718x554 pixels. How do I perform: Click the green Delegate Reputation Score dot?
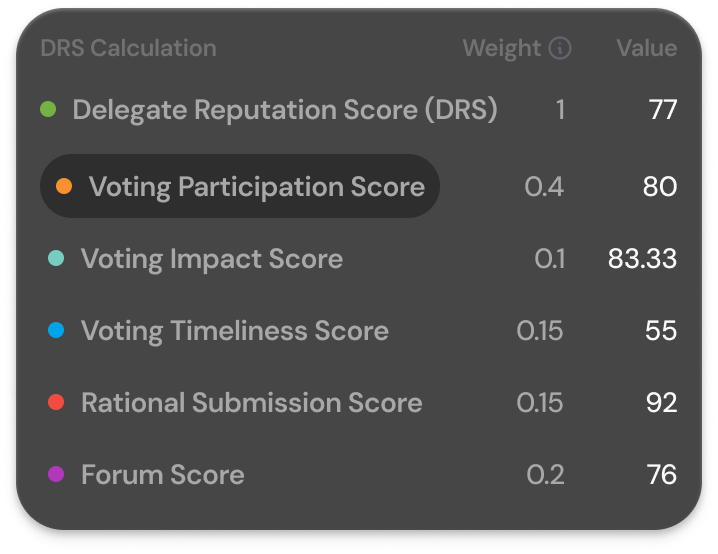(x=48, y=110)
